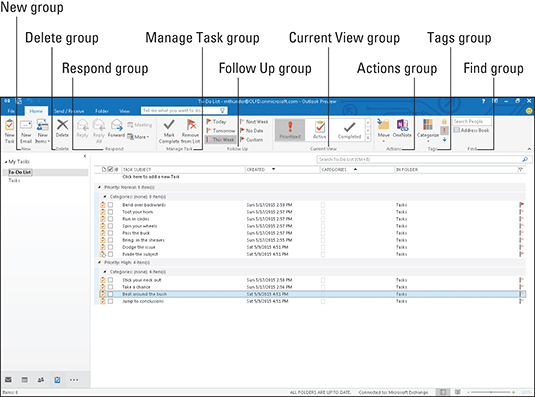
Task: Switch to Completed view
Action: coord(349,130)
